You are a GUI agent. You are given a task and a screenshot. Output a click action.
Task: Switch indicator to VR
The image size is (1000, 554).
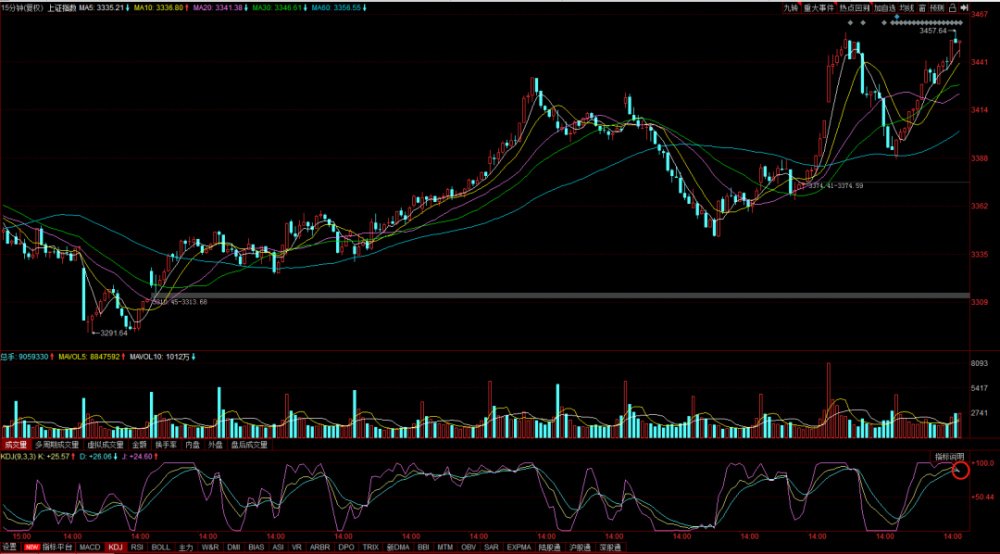click(297, 547)
